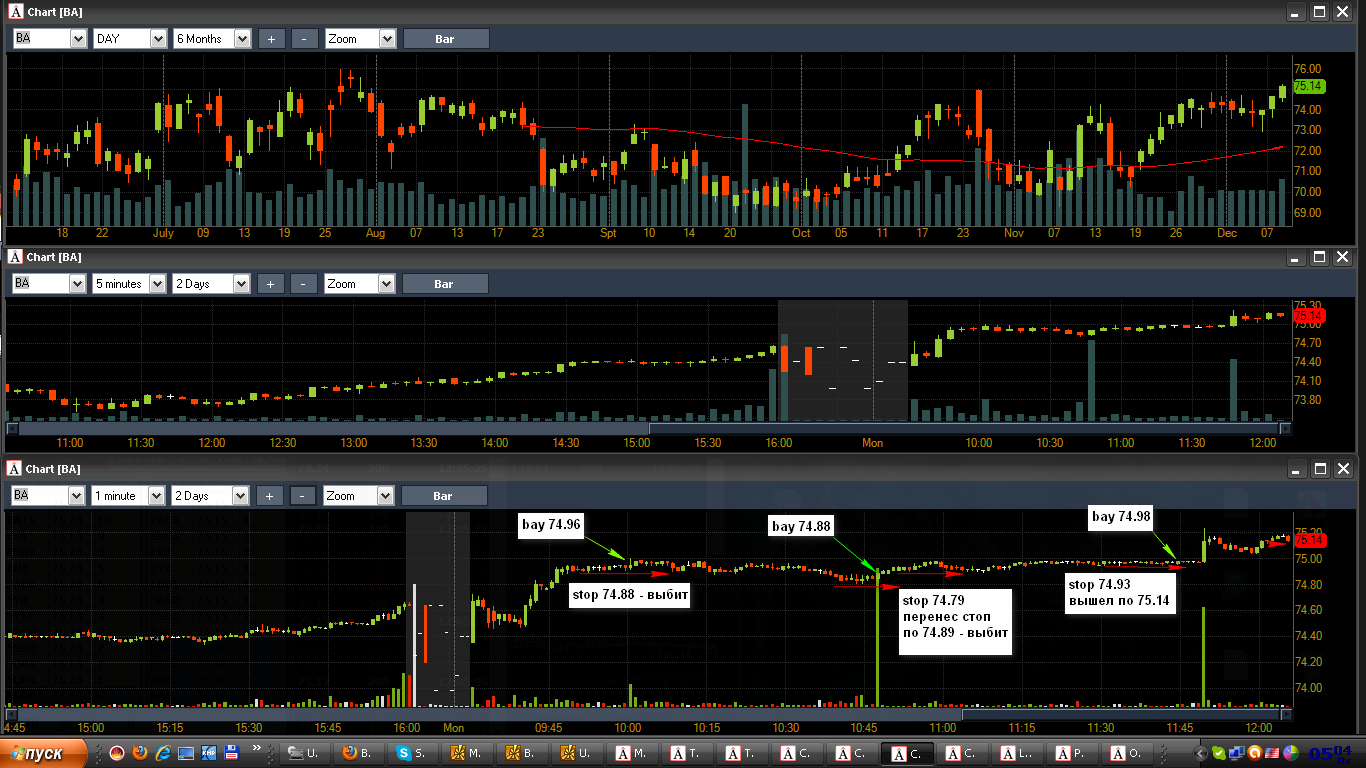The image size is (1366, 768).
Task: Click the plus button on the 1 minute chart toolbar
Action: click(271, 496)
